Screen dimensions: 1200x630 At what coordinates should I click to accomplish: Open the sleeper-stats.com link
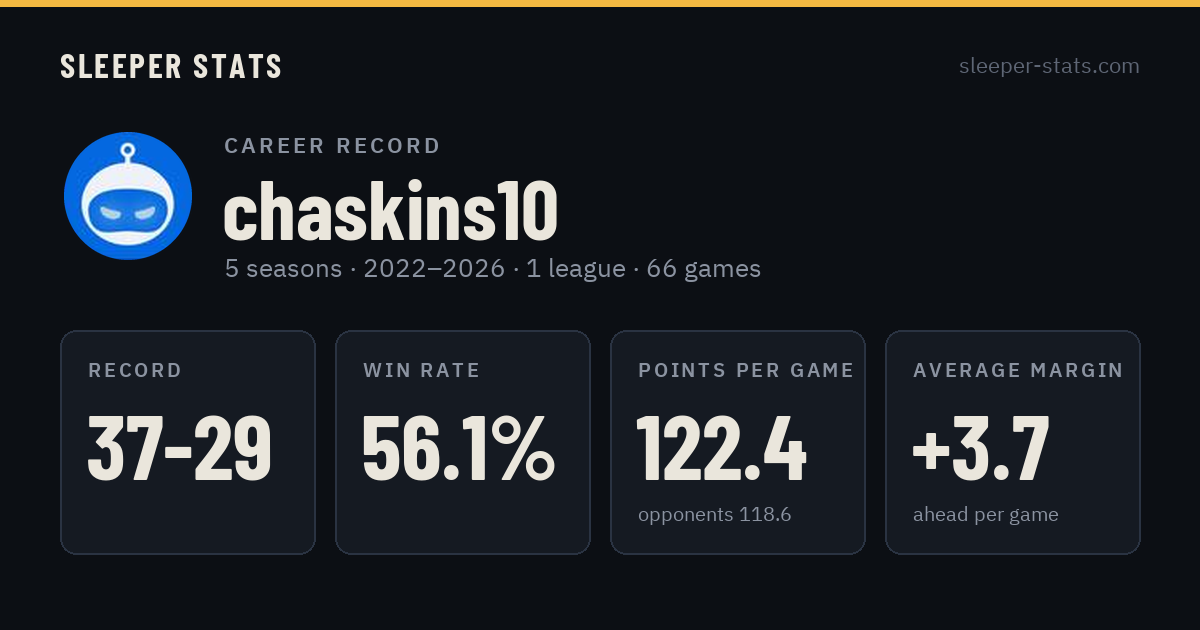pos(1049,66)
